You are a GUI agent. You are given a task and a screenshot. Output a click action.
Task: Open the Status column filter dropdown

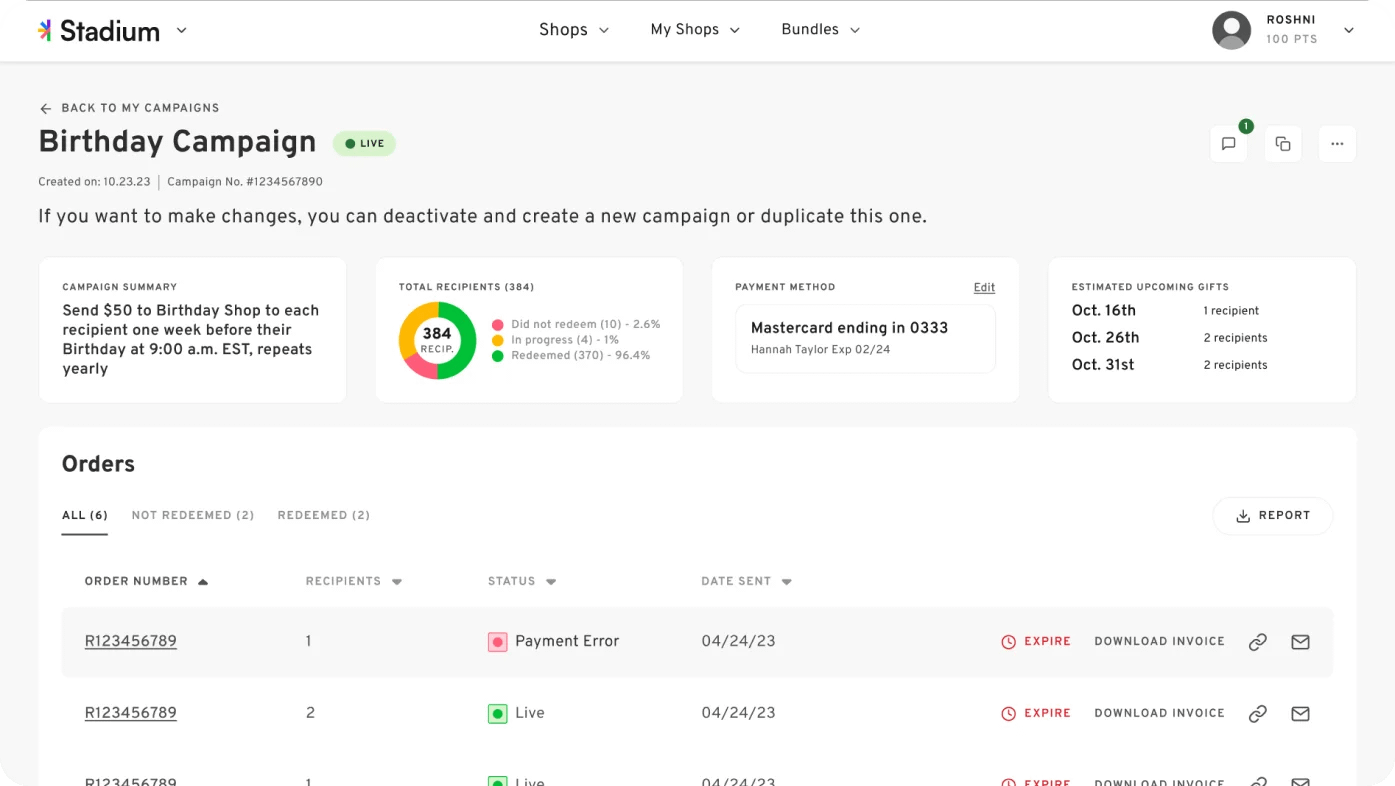pos(549,581)
